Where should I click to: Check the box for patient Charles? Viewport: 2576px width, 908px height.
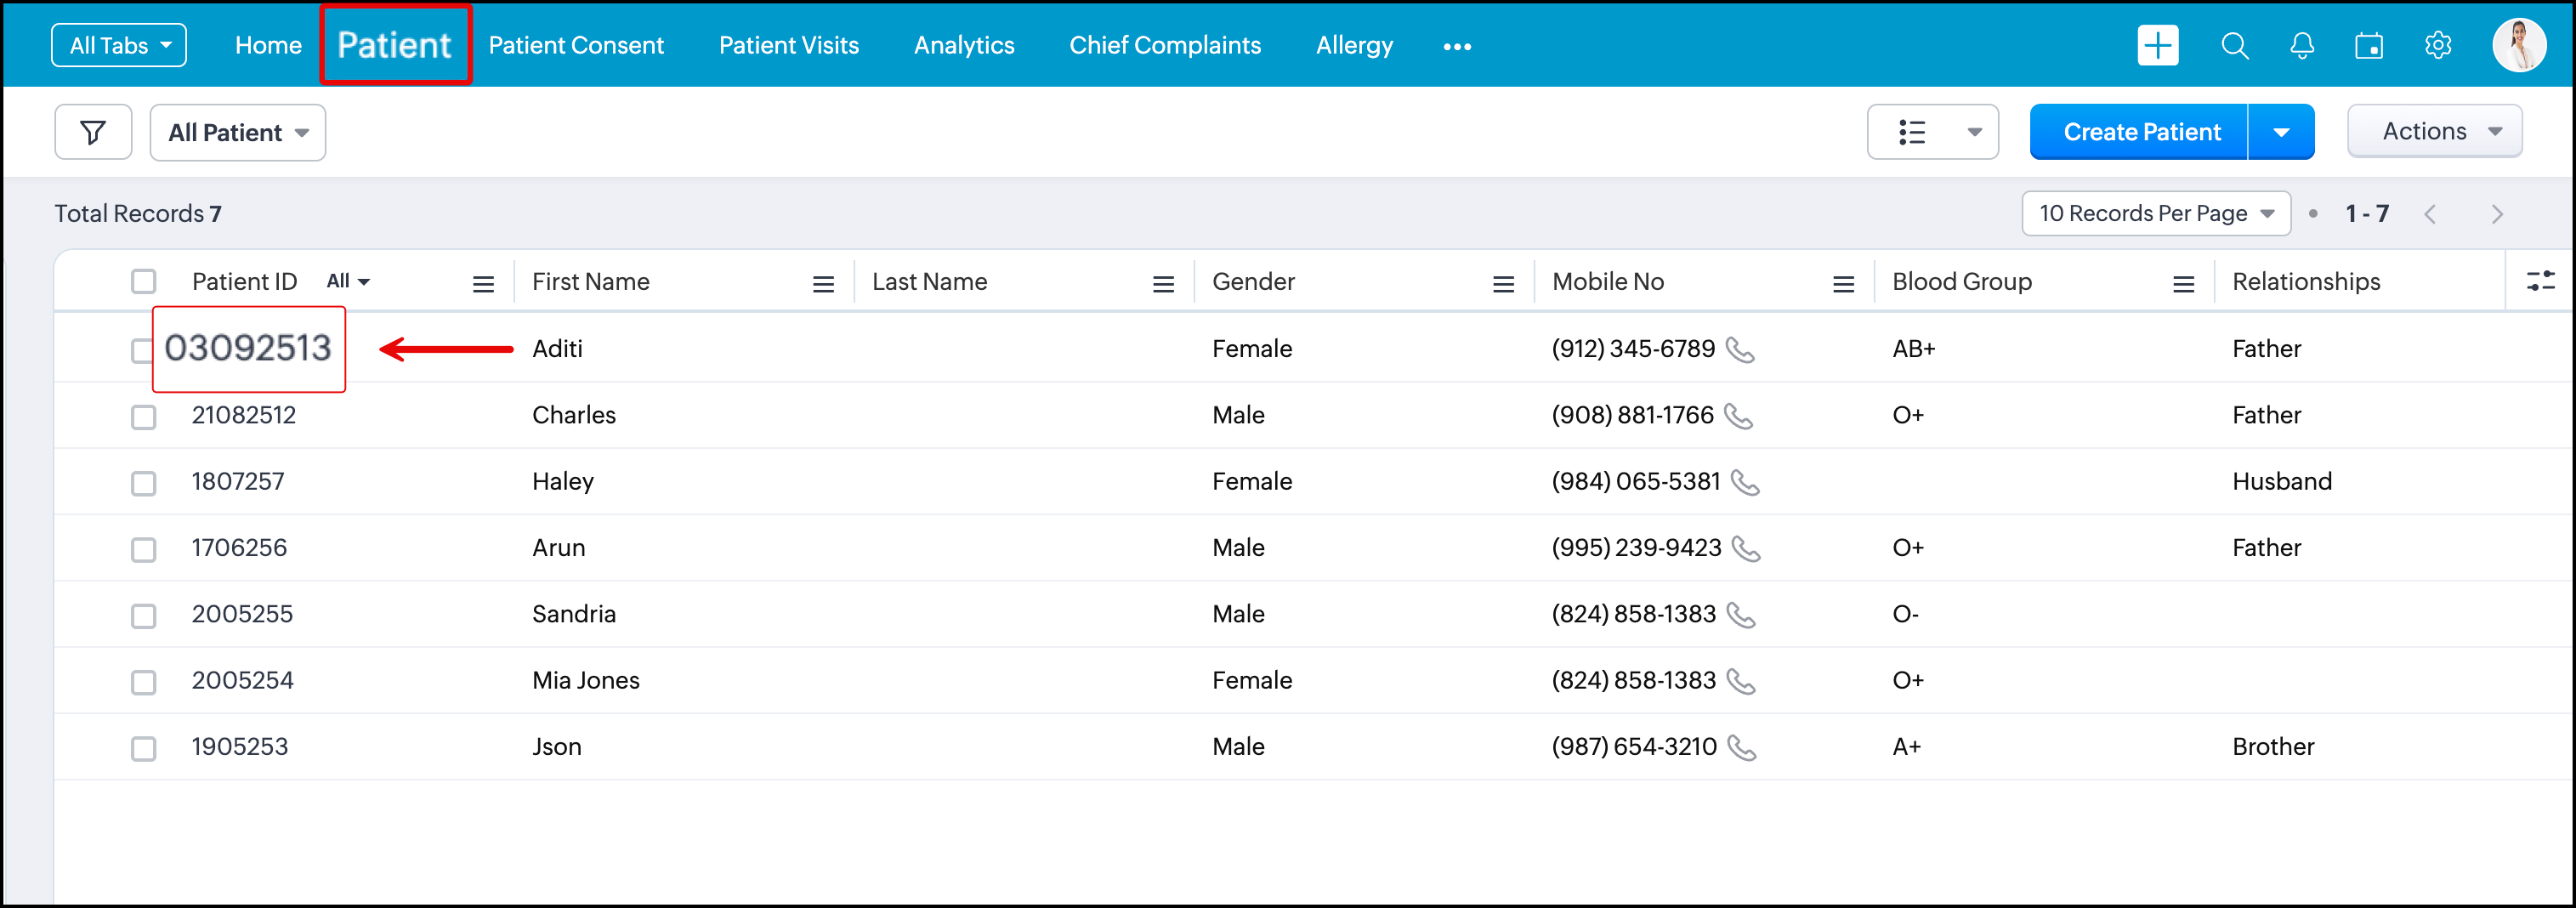pyautogui.click(x=144, y=416)
